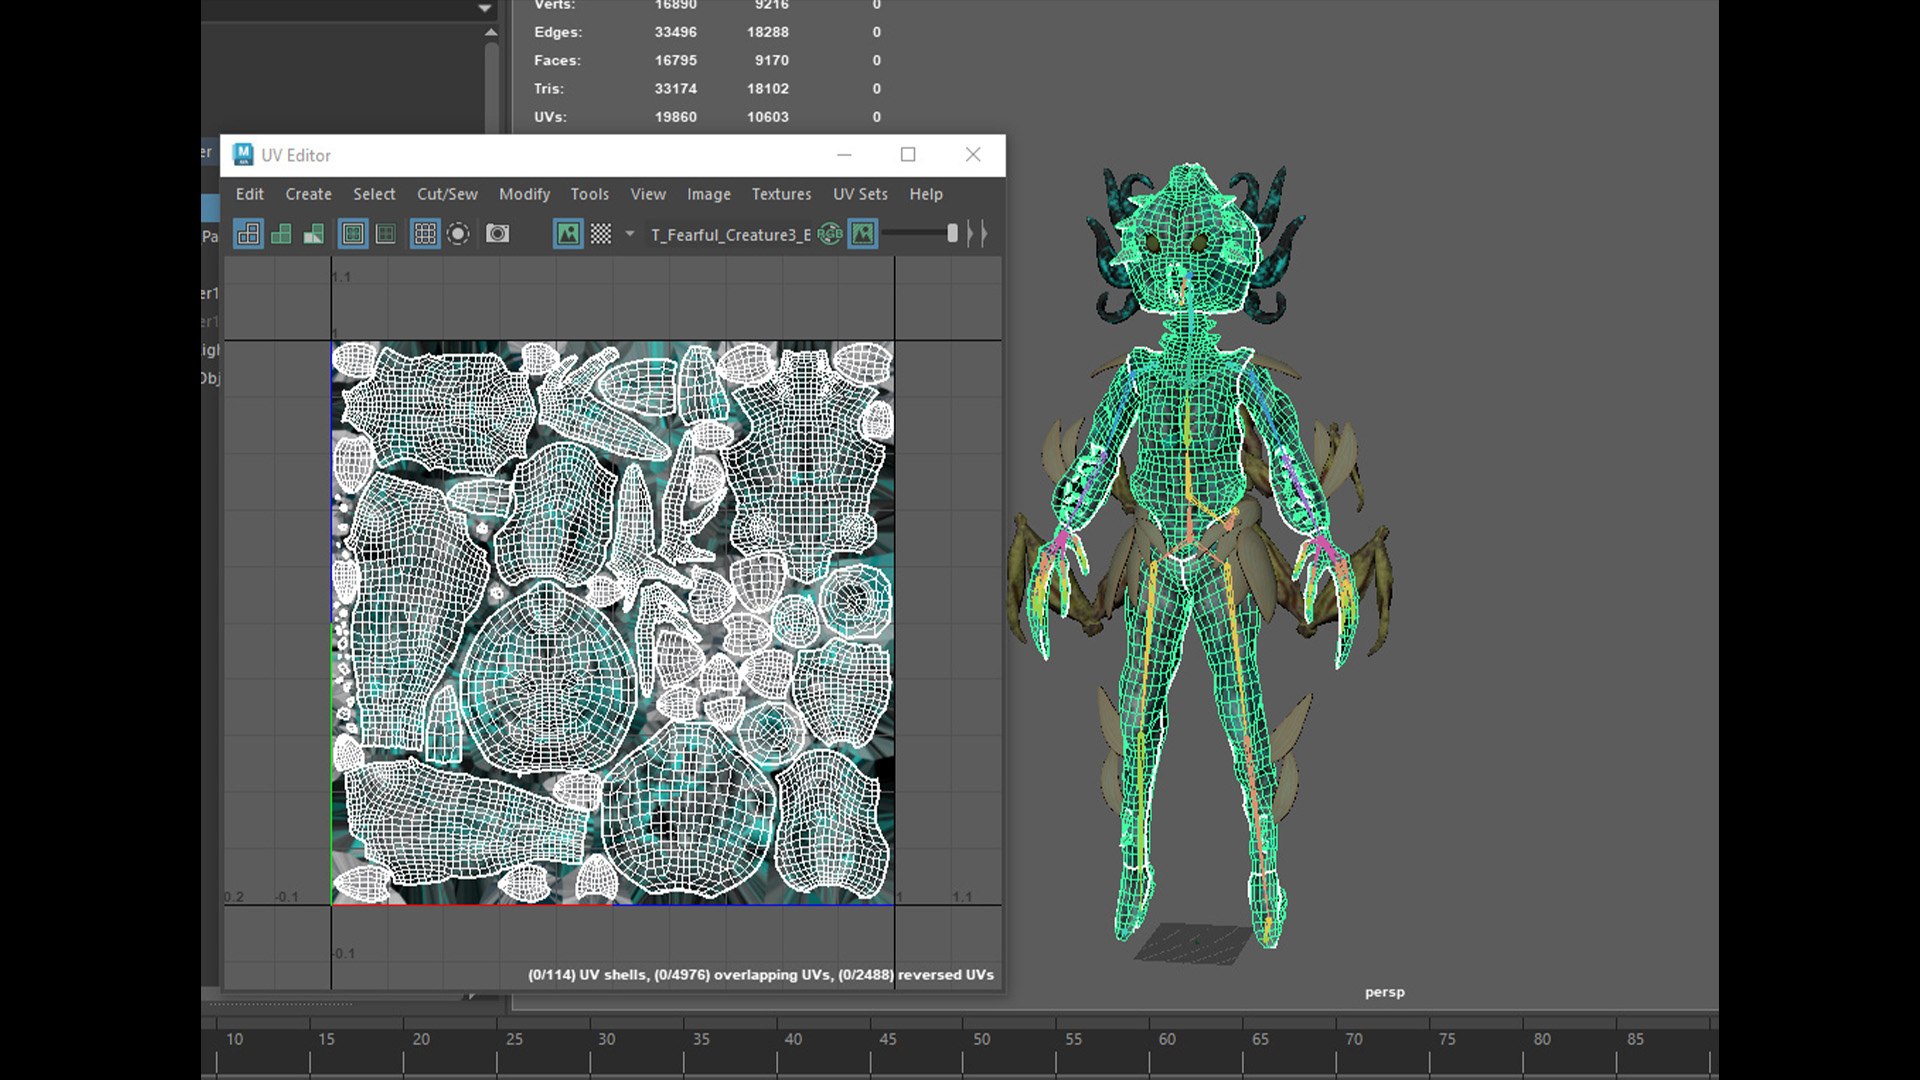Screen dimensions: 1920x1080
Task: Open the UV Sets menu
Action: 860,194
